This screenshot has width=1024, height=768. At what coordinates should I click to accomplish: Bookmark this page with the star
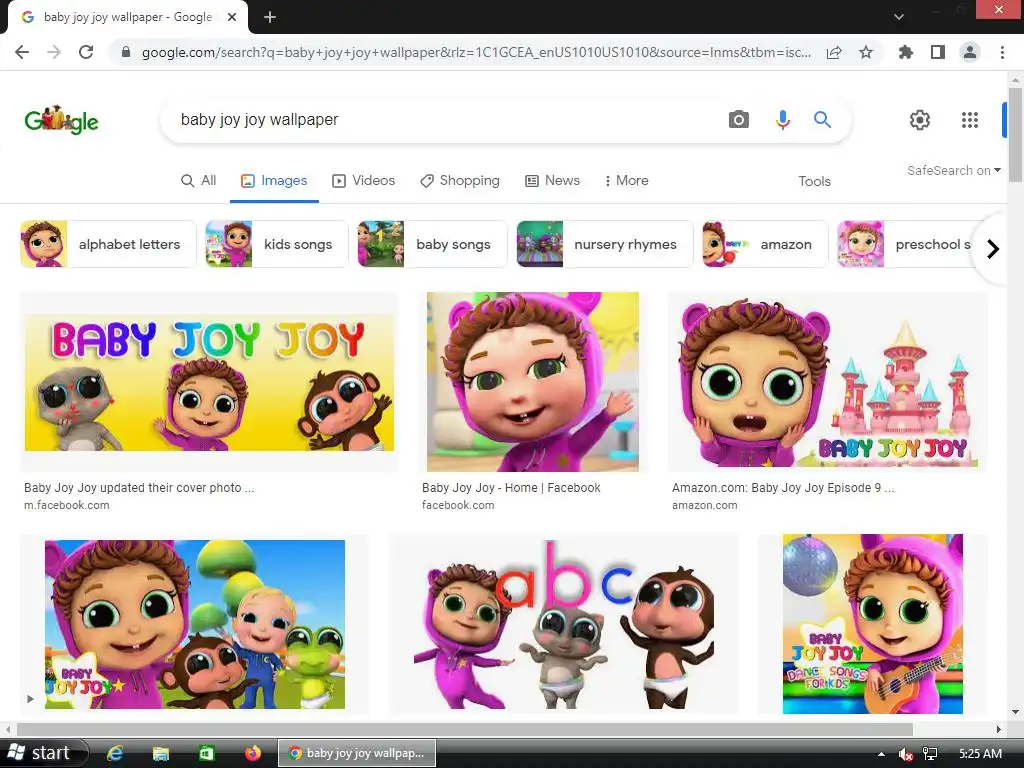866,52
